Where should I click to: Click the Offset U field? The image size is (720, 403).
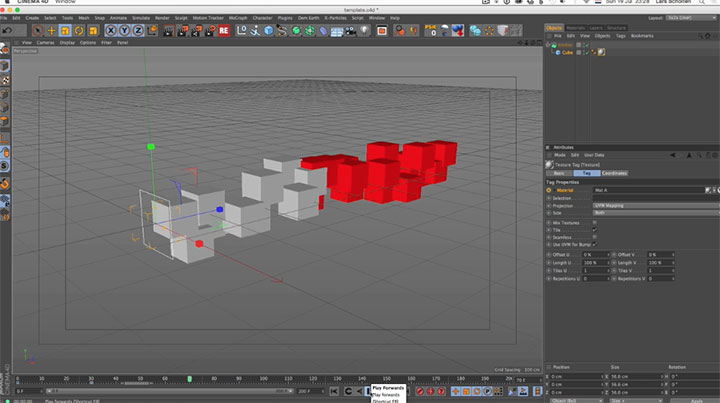594,255
